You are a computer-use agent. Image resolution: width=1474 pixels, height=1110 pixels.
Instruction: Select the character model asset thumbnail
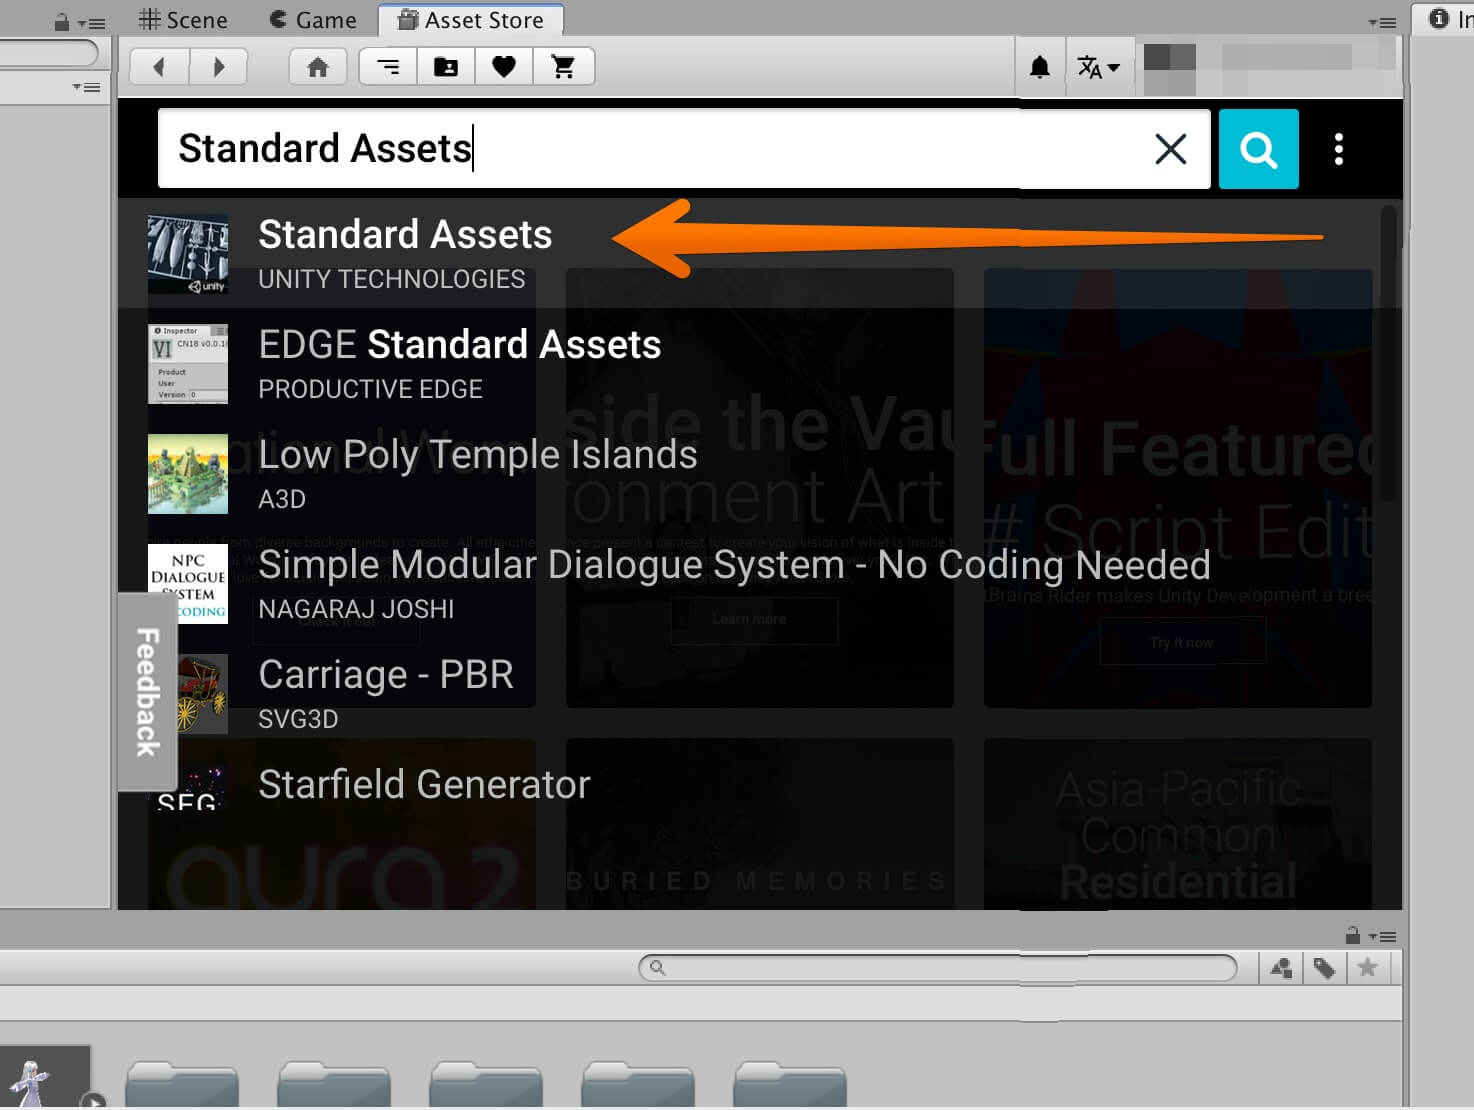(45, 1078)
